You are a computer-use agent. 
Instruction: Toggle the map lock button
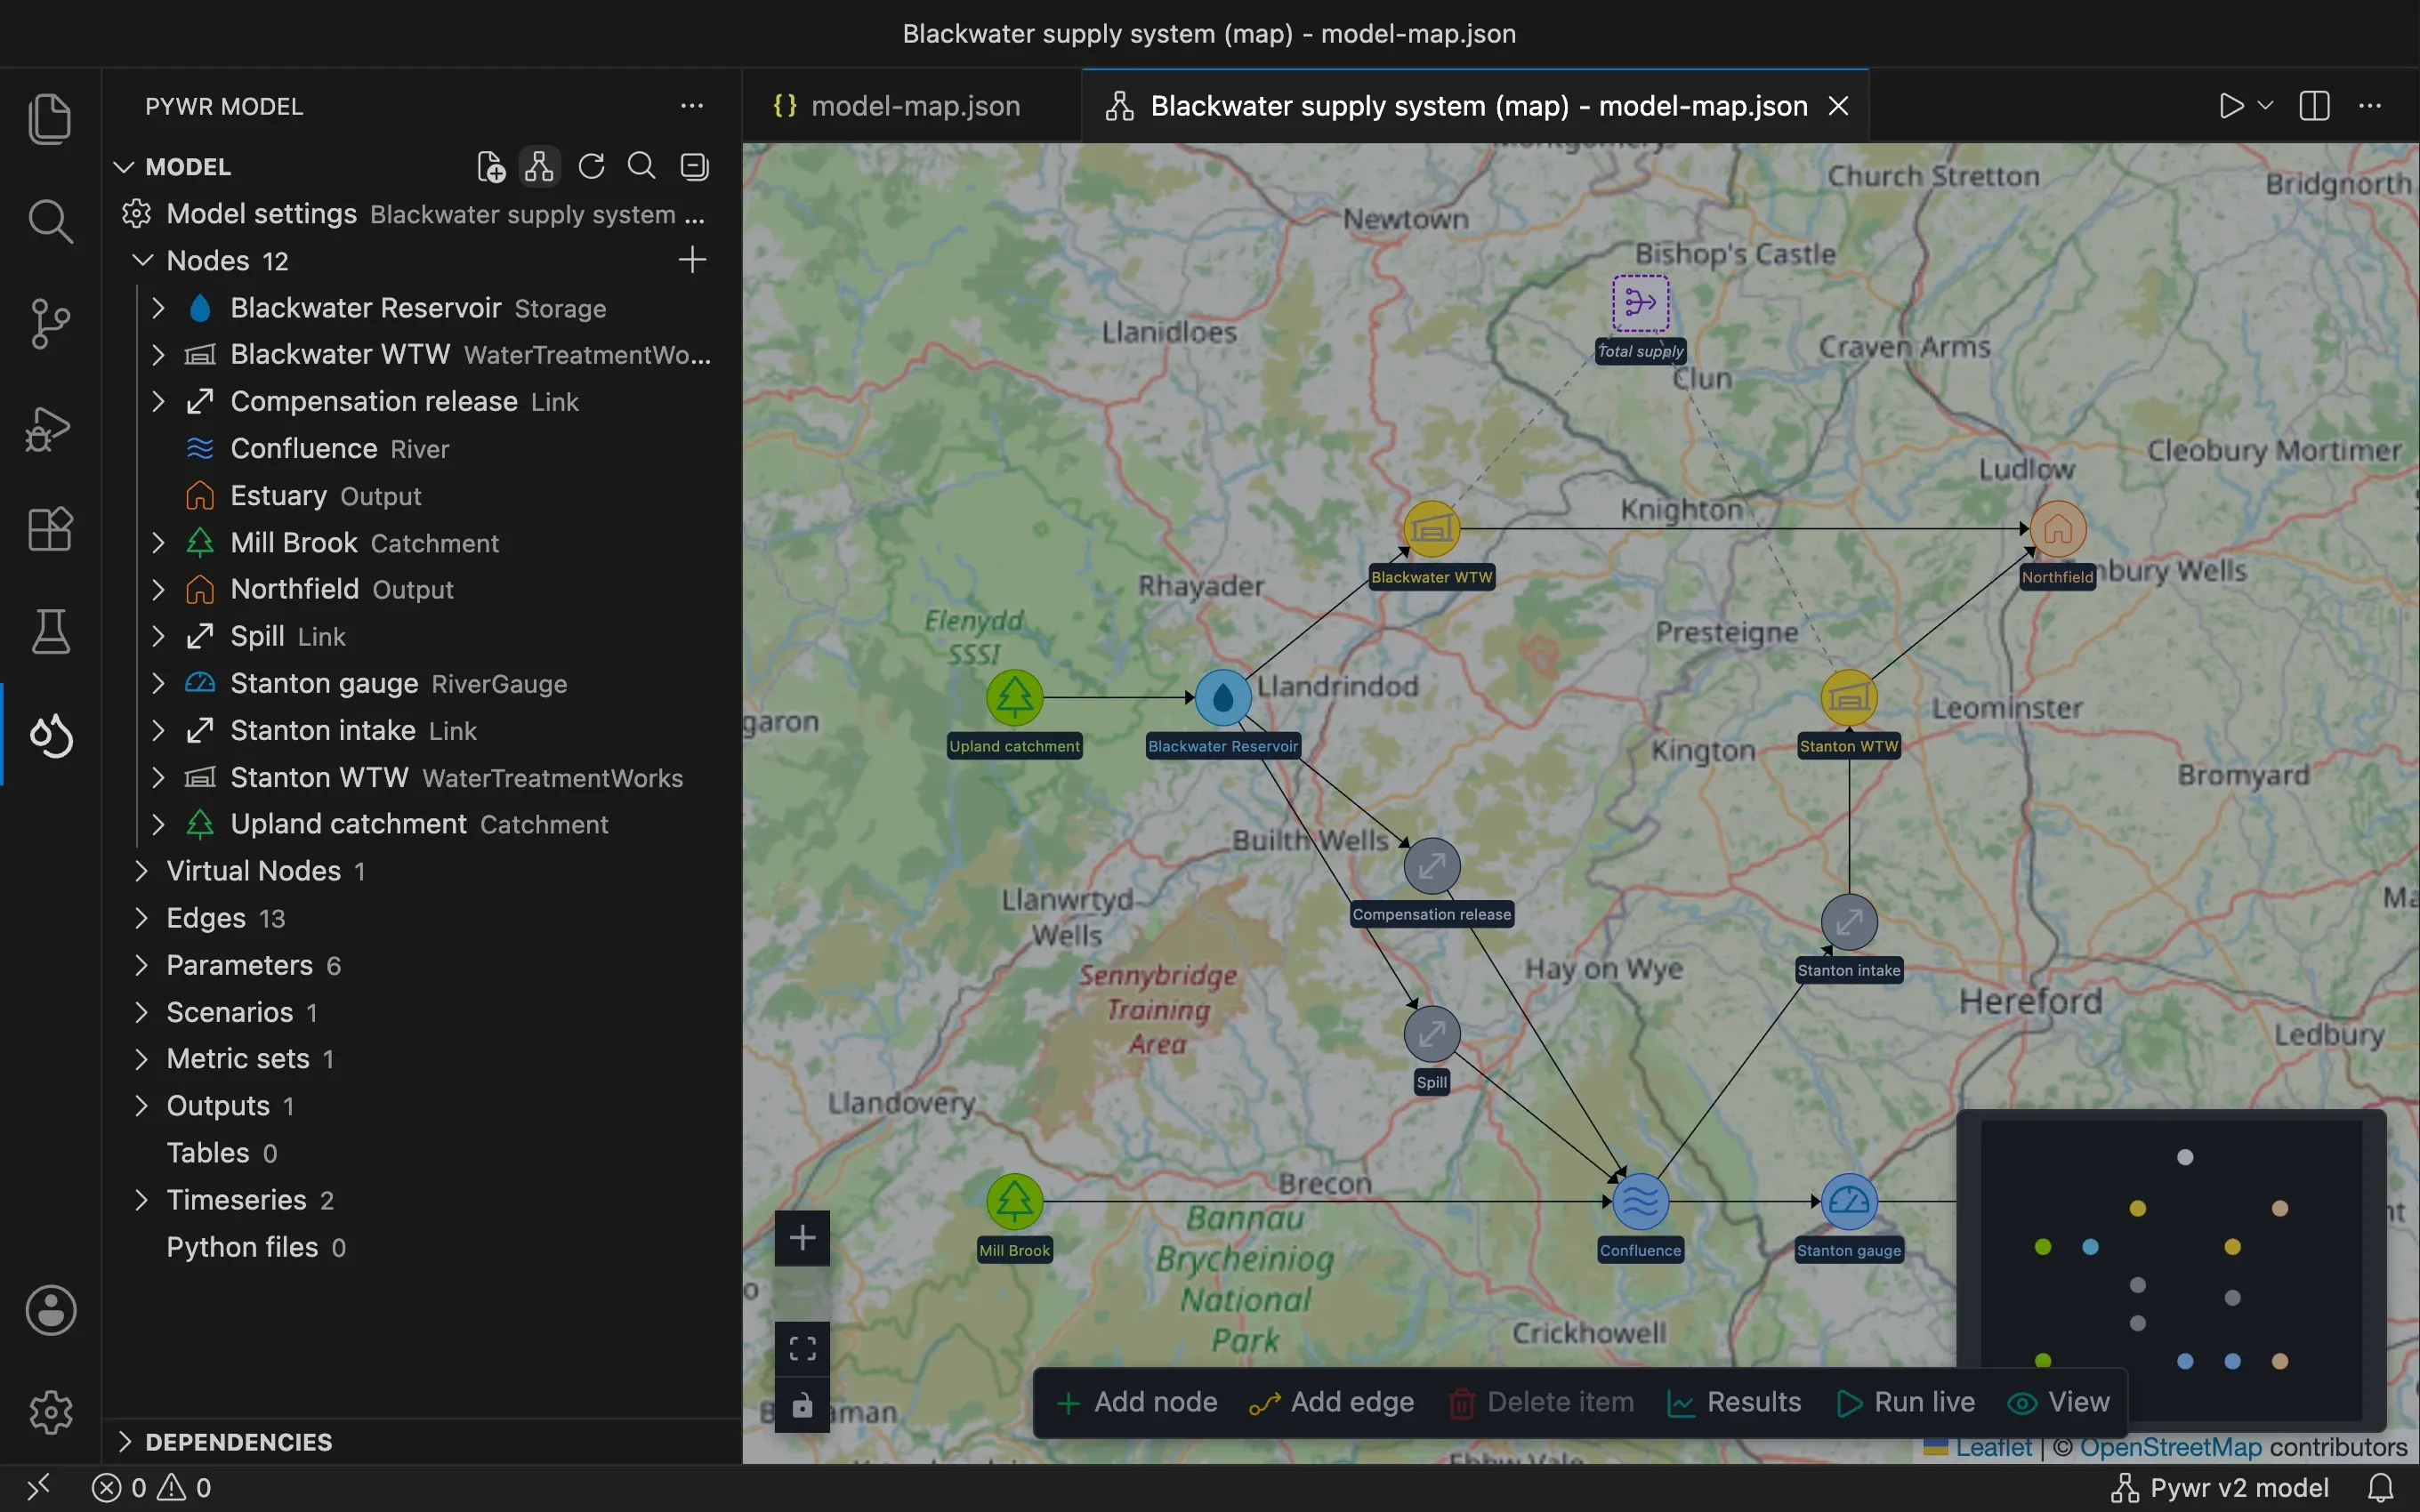tap(802, 1405)
